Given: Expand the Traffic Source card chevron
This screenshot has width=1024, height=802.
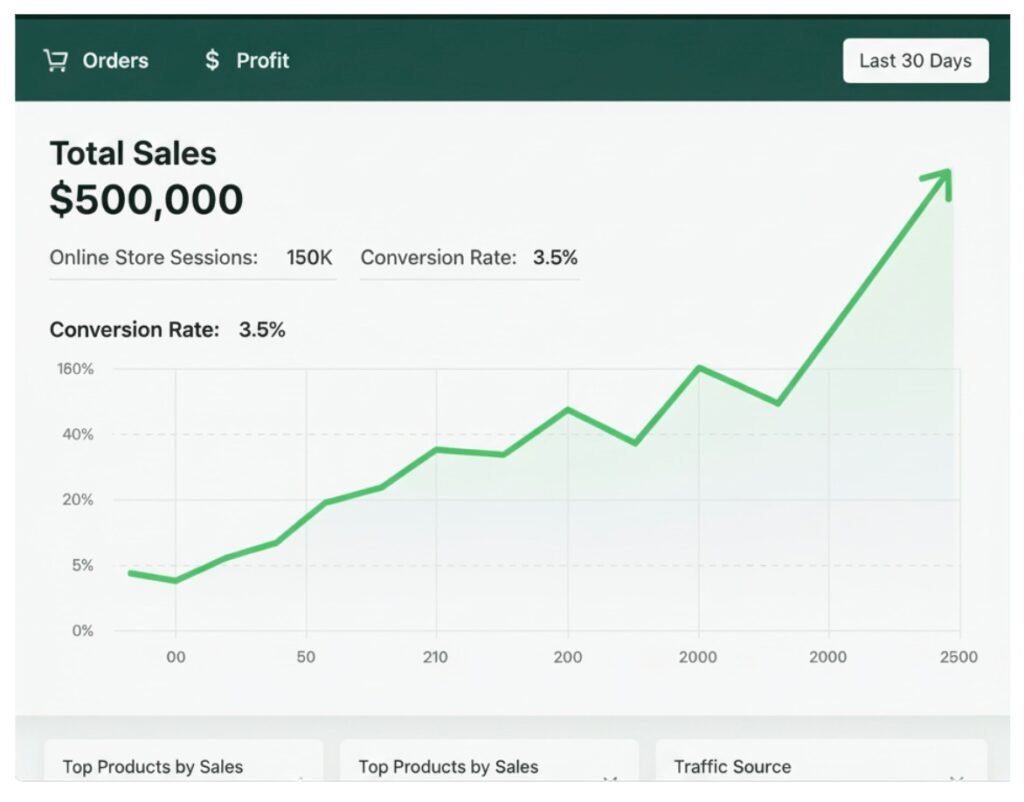Looking at the screenshot, I should 957,778.
